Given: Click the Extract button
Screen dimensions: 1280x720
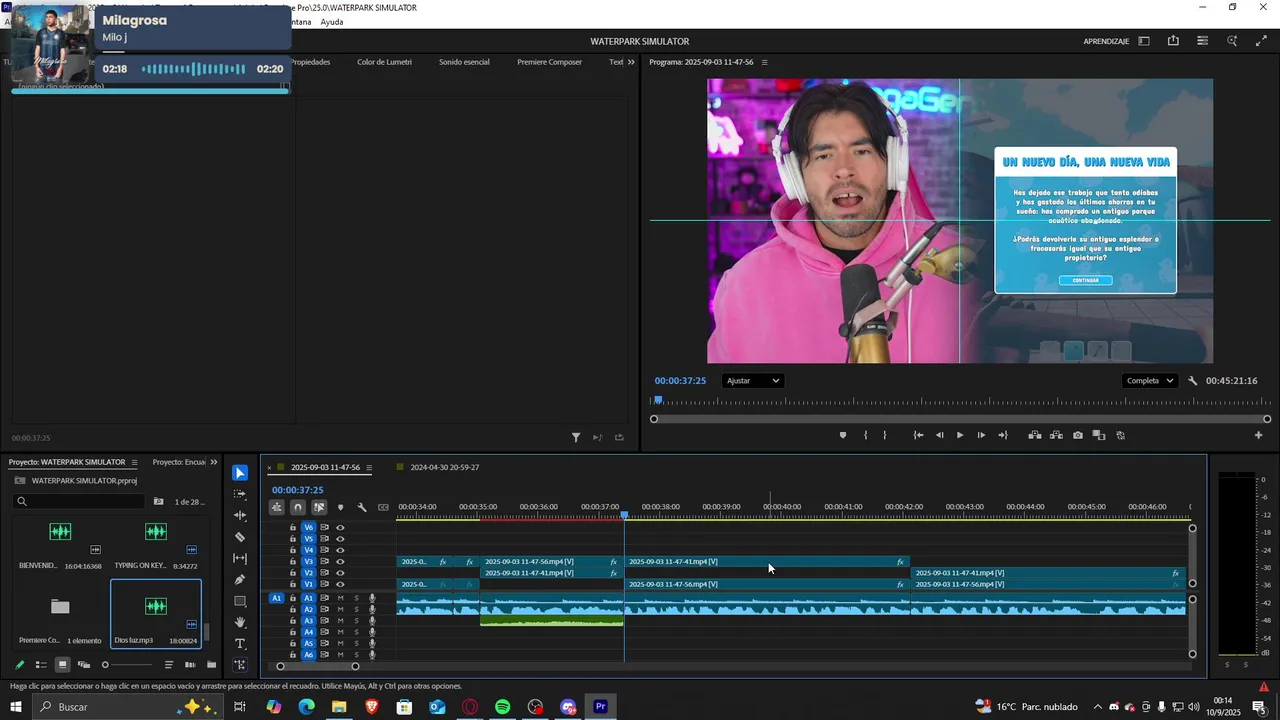Looking at the screenshot, I should (1056, 435).
